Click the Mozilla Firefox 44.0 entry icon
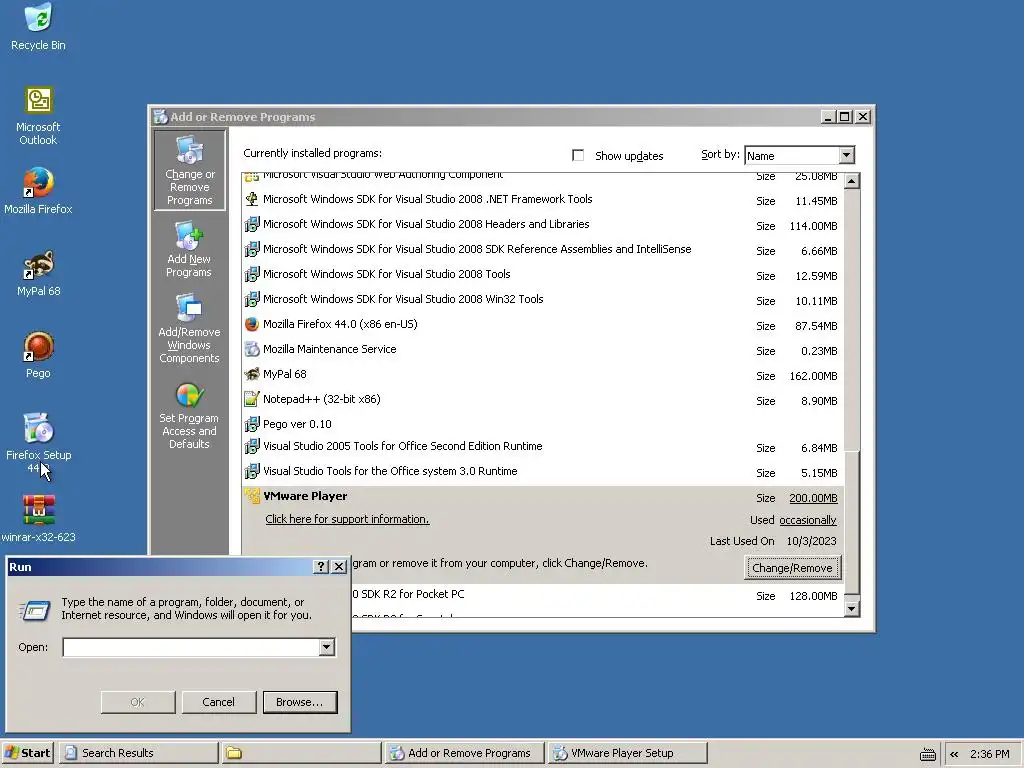This screenshot has width=1024, height=768. pos(251,325)
